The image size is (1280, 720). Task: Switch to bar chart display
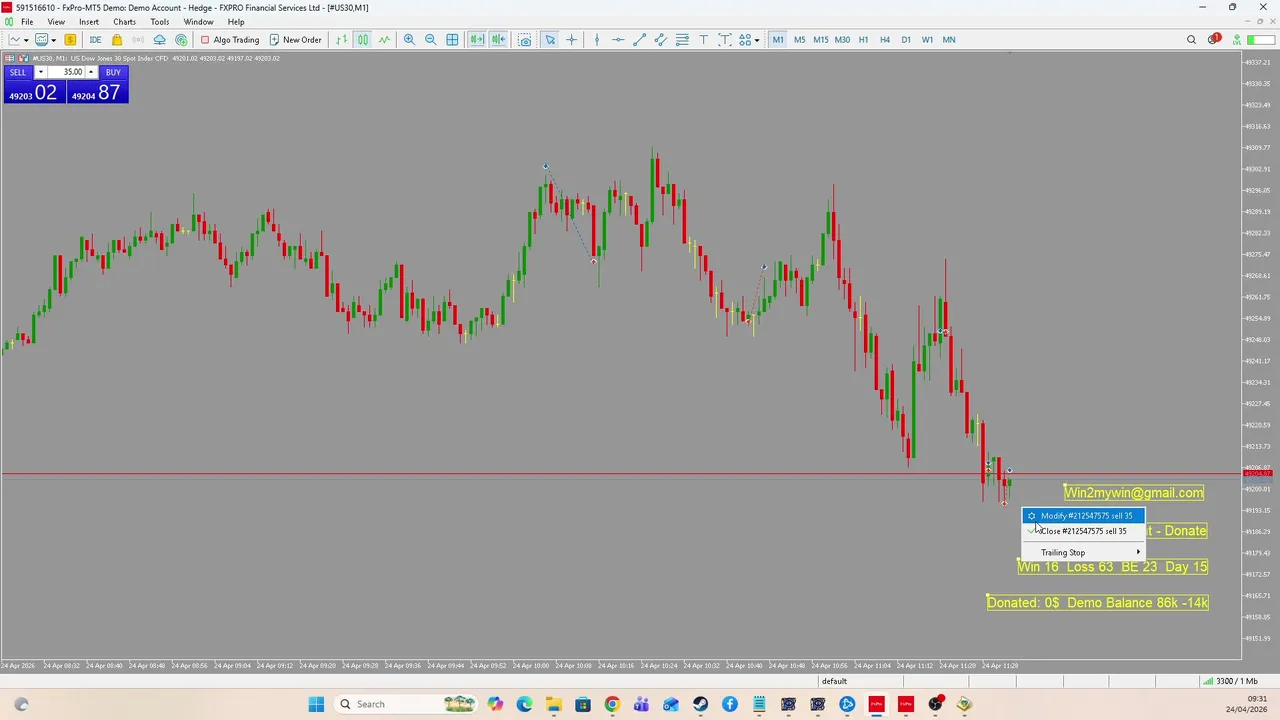click(x=342, y=40)
